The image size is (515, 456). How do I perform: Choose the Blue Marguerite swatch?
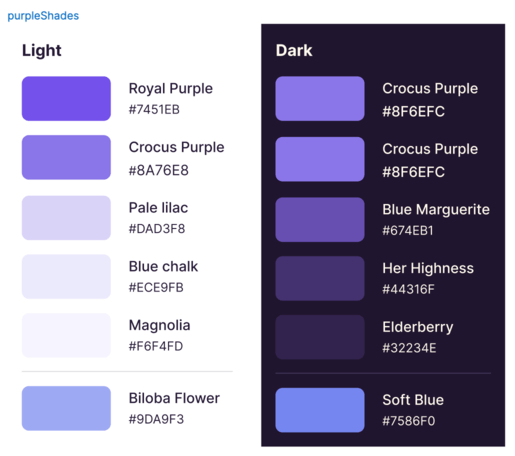click(x=320, y=220)
